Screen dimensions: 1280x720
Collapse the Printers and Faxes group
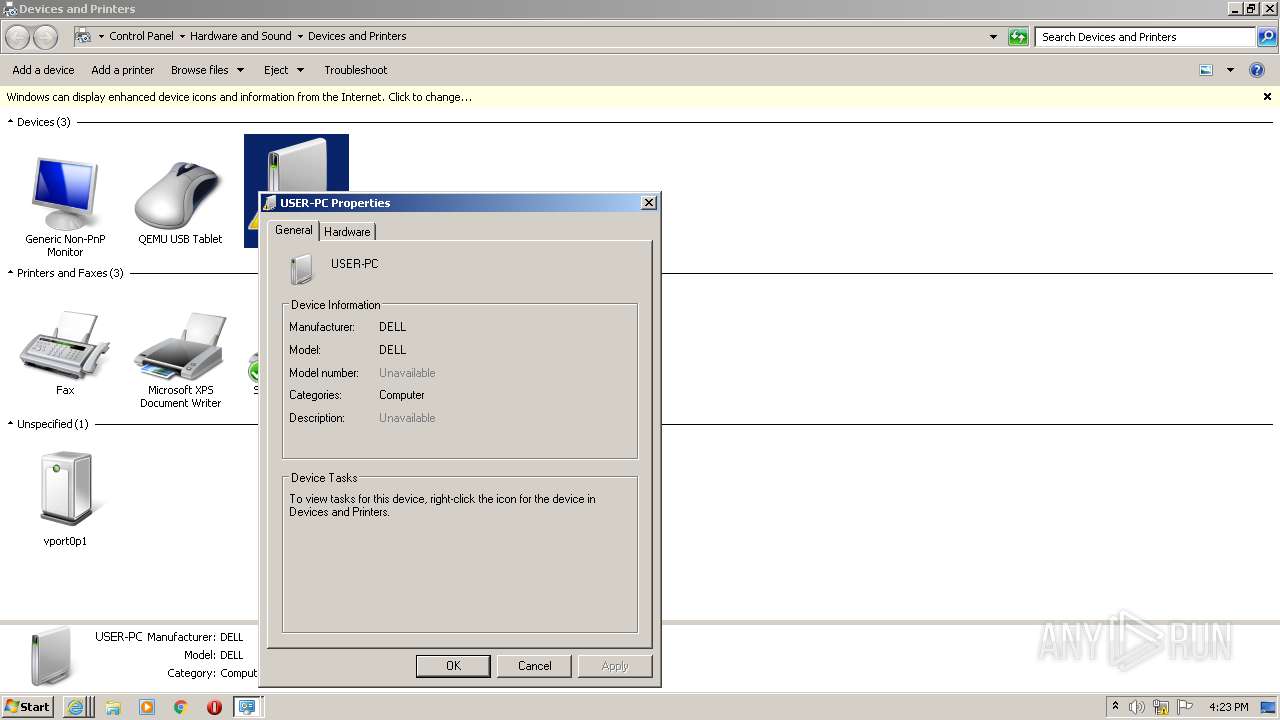pos(11,273)
